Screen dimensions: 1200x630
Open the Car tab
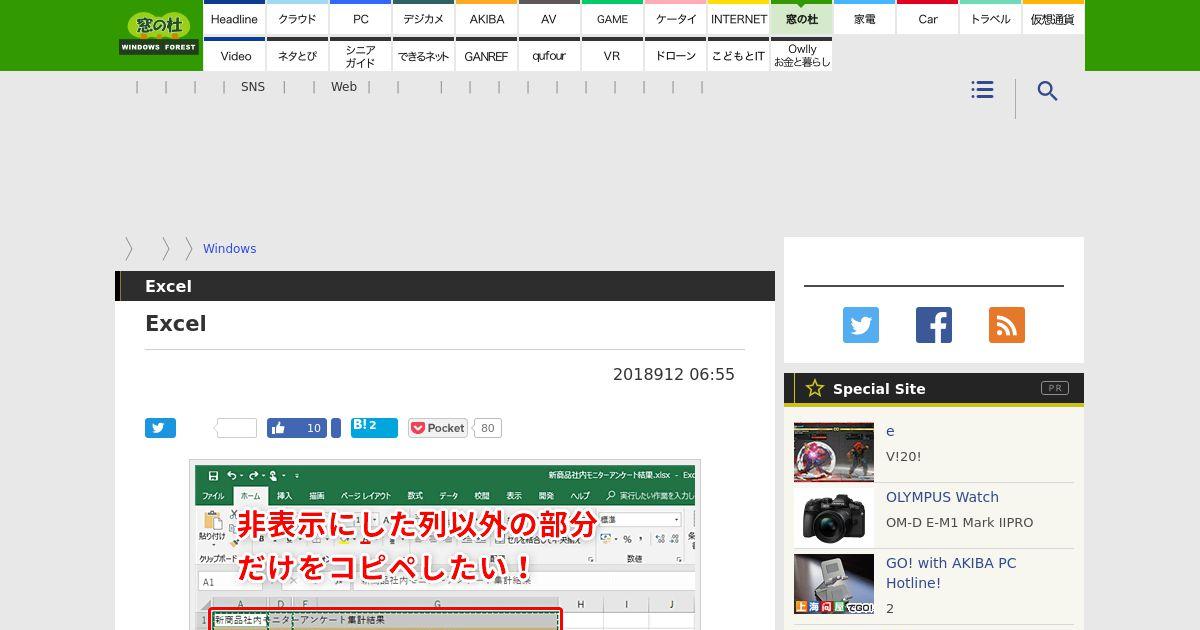[927, 18]
